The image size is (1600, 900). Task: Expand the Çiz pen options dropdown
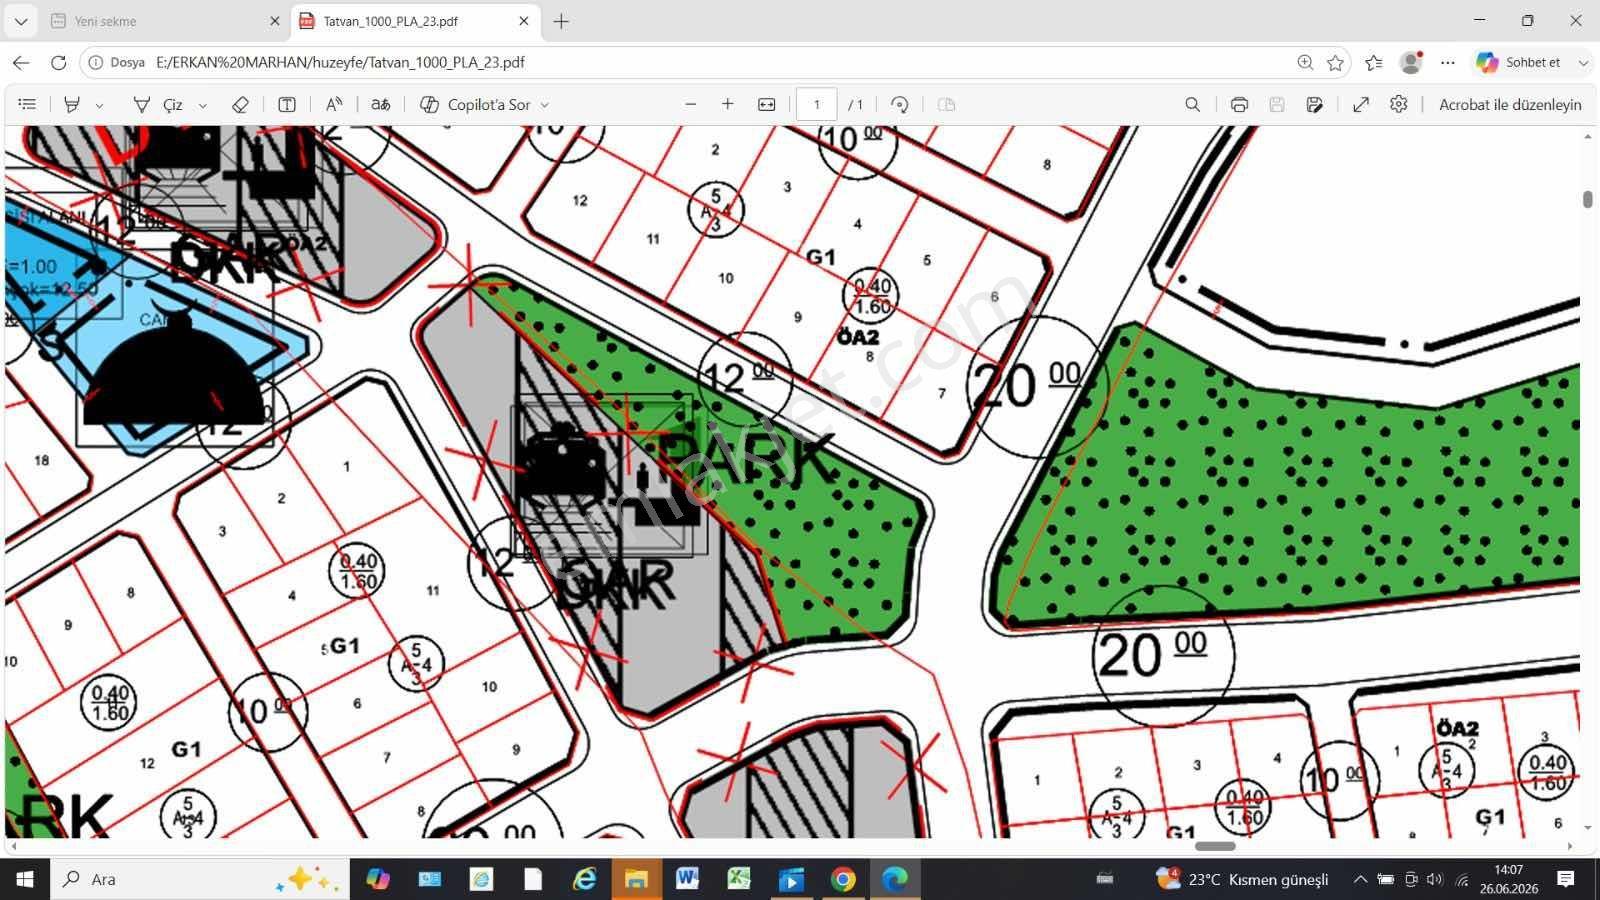click(x=203, y=105)
